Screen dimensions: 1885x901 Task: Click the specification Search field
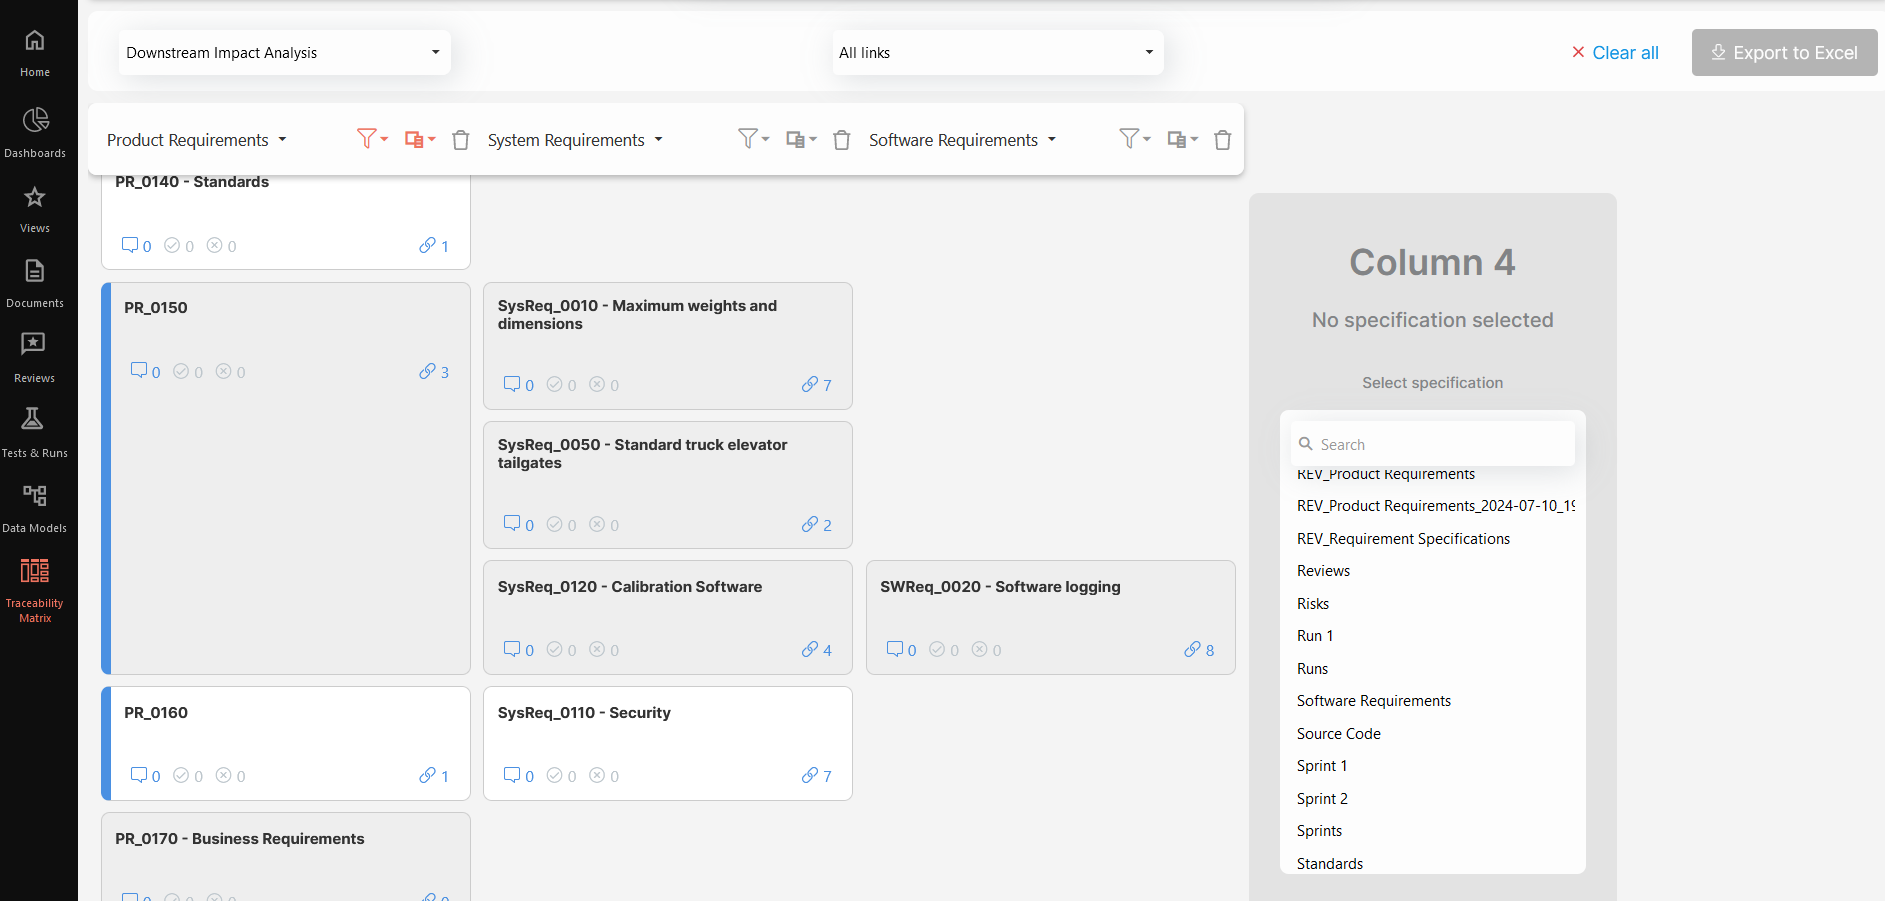point(1433,444)
